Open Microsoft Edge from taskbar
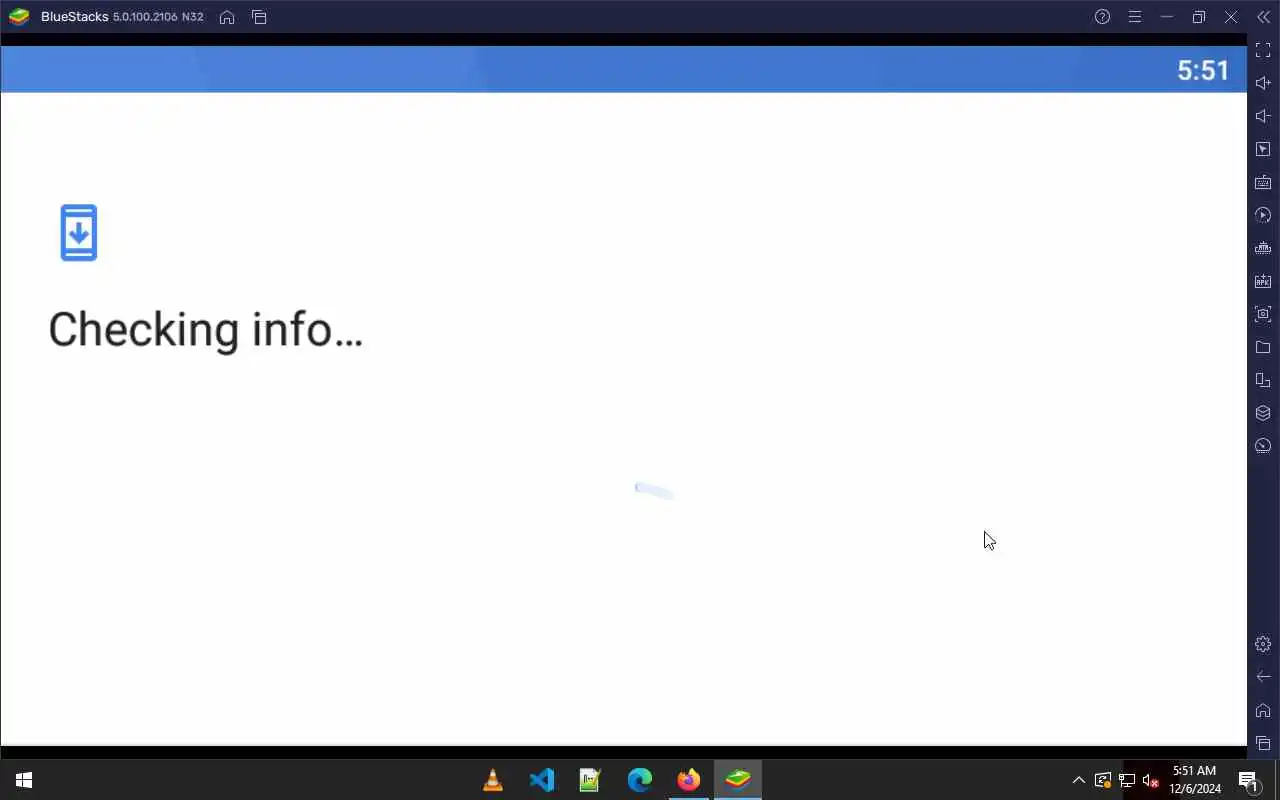The height and width of the screenshot is (800, 1280). tap(640, 780)
